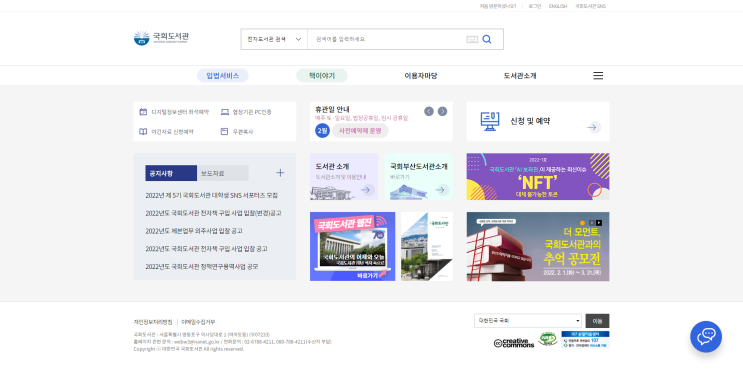Screen dimensions: 743x372
Task: Open notice 전자책 구입 사업 입찰 공고
Action: [x=206, y=249]
